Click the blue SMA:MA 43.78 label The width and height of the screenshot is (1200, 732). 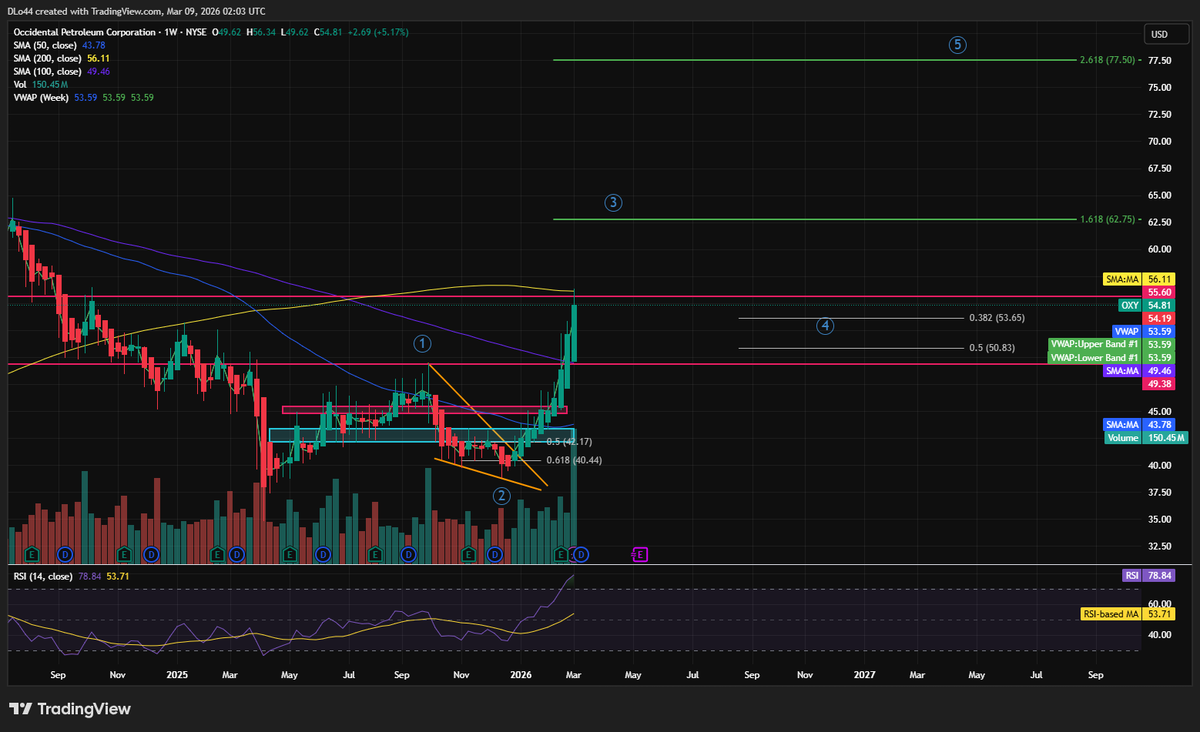click(1140, 424)
